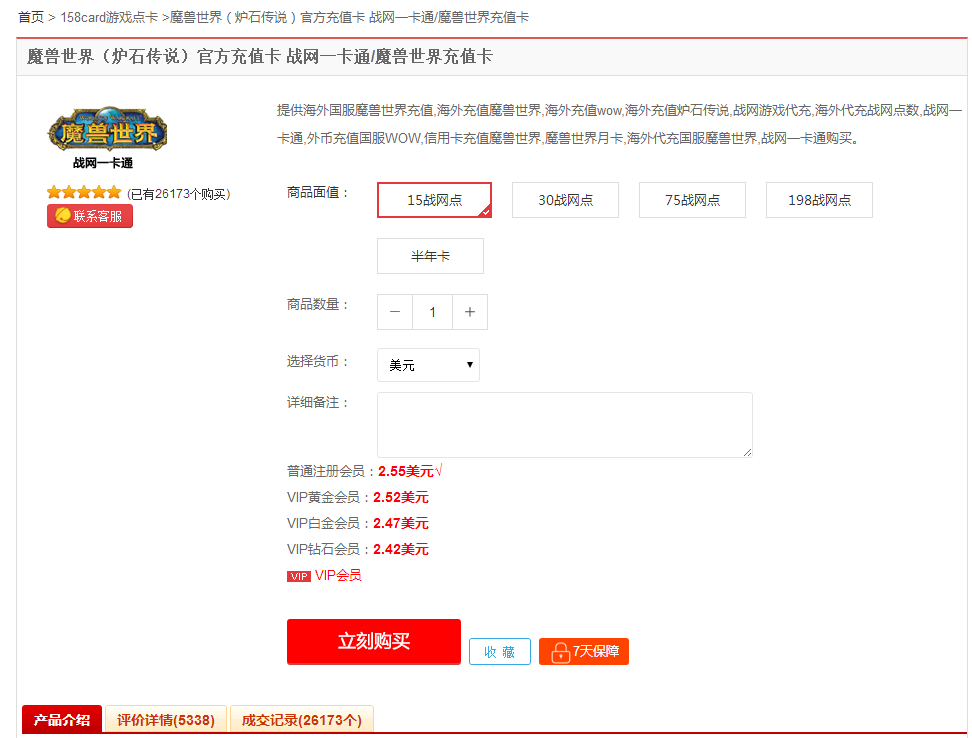Open the 美元 currency dropdown
Image resolution: width=972 pixels, height=738 pixels.
428,365
